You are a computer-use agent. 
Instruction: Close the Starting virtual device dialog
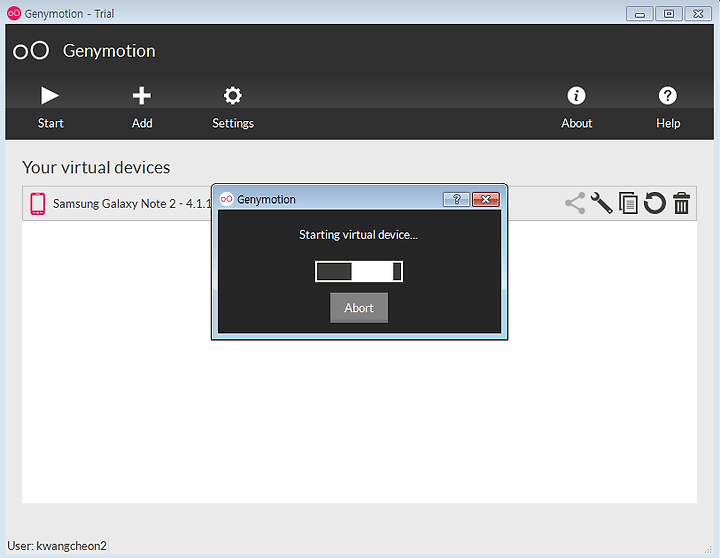tap(486, 199)
